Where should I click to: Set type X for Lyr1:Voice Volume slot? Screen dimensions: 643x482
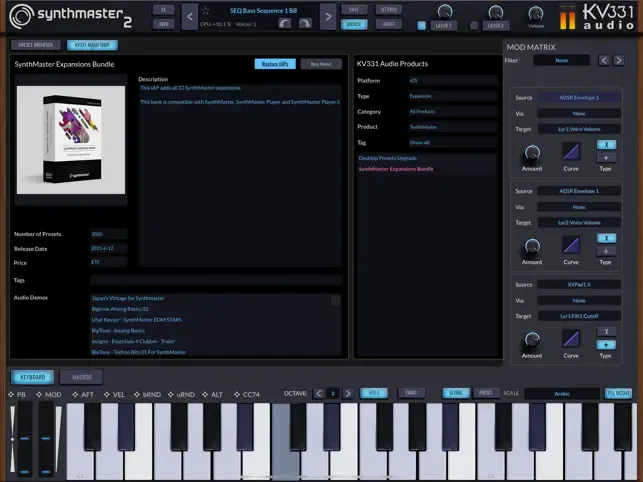coord(606,144)
